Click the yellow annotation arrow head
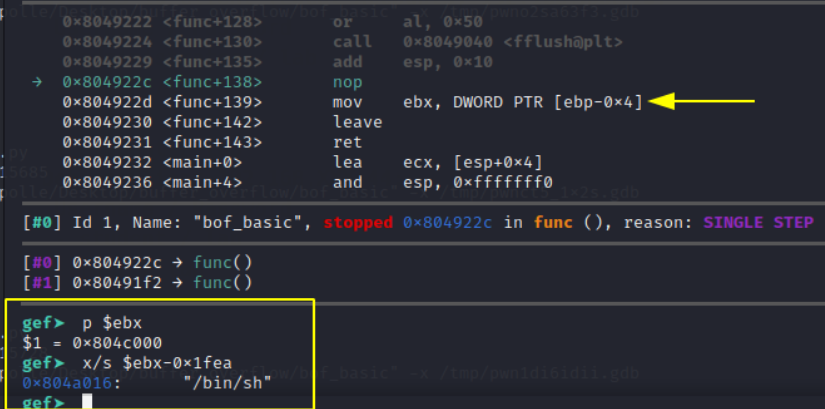 (x=662, y=101)
